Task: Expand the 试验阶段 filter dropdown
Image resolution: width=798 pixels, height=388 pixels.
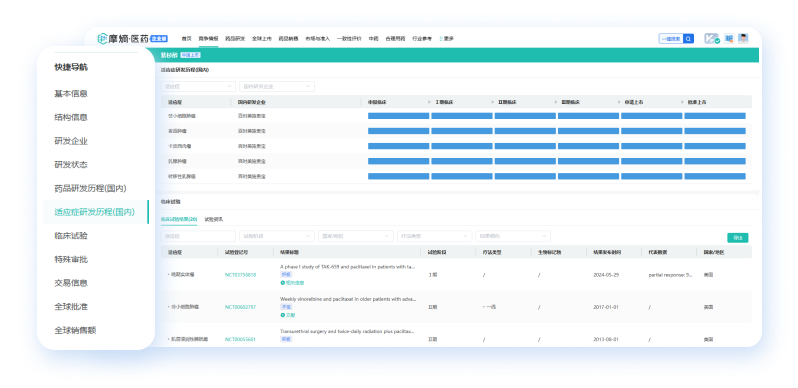Action: 277,236
